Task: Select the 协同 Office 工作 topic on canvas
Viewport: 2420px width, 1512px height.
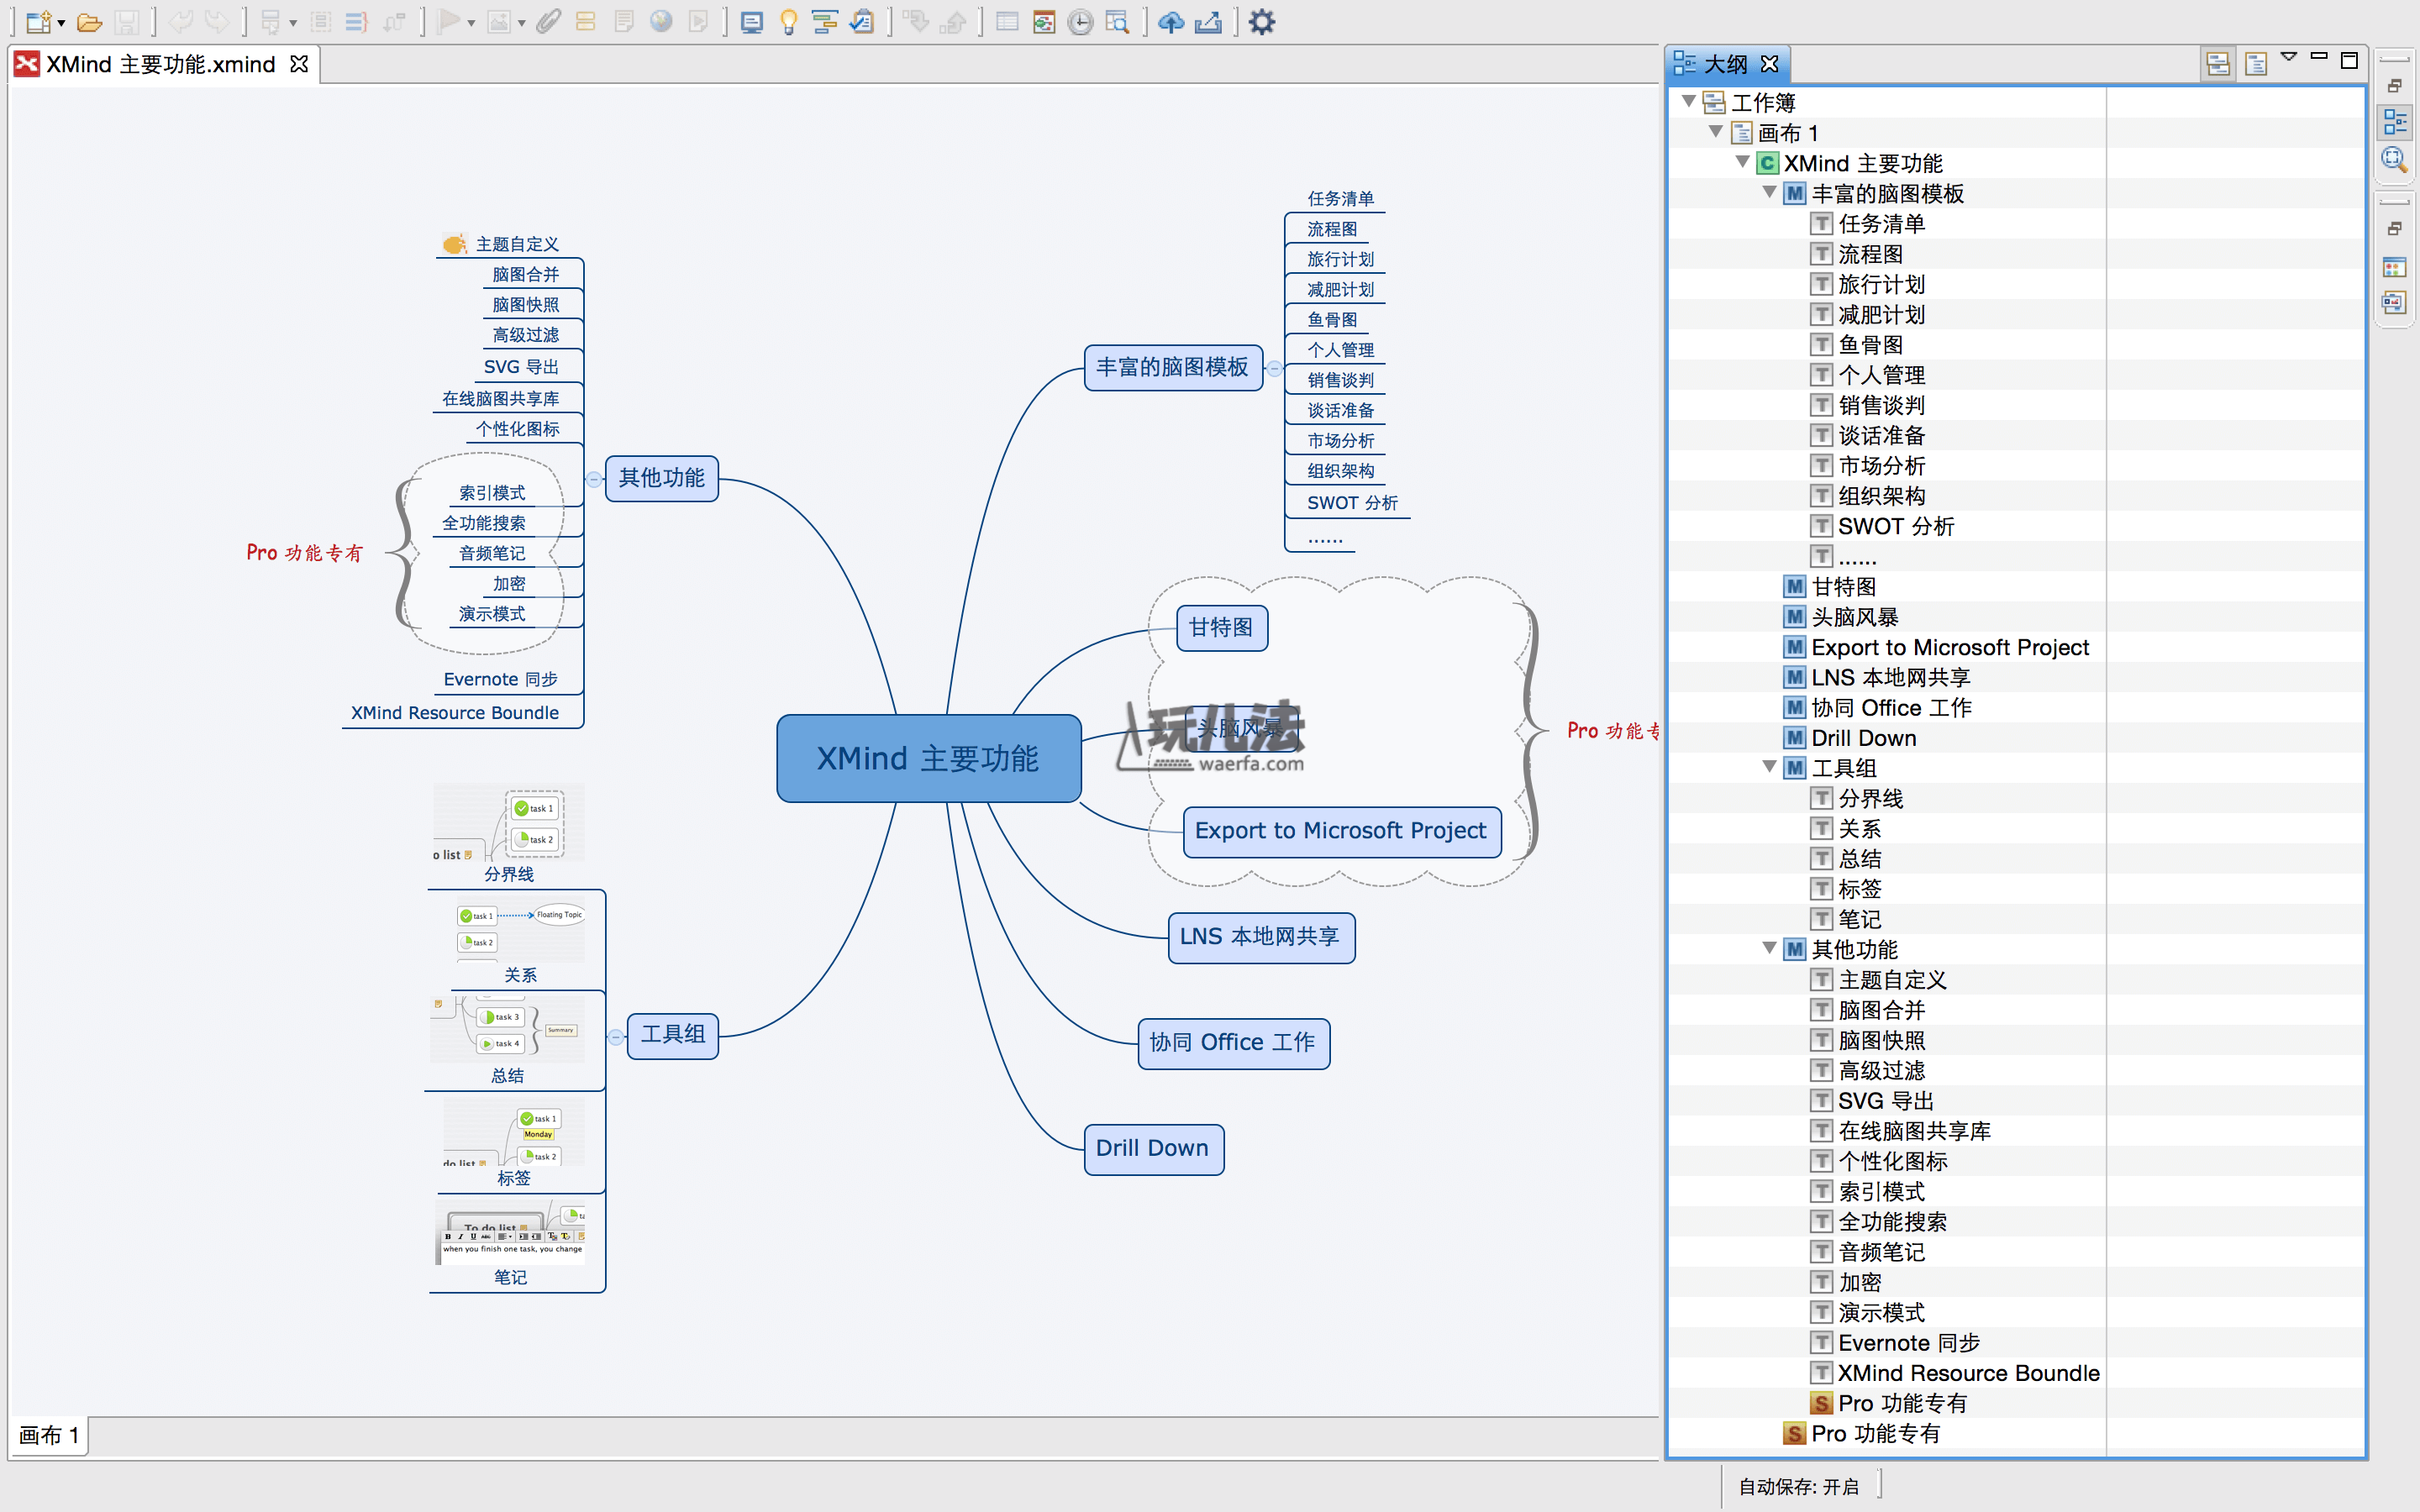Action: point(1233,1043)
